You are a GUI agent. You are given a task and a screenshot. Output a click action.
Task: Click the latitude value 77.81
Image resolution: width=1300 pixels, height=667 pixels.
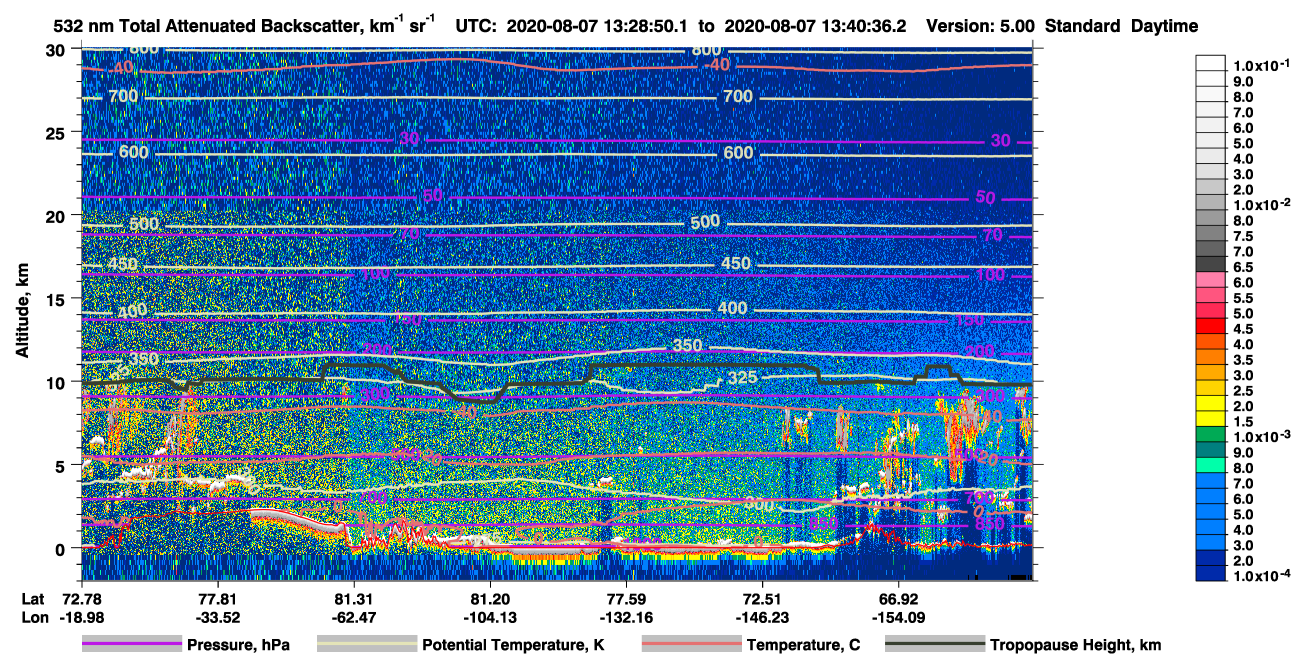(x=217, y=598)
